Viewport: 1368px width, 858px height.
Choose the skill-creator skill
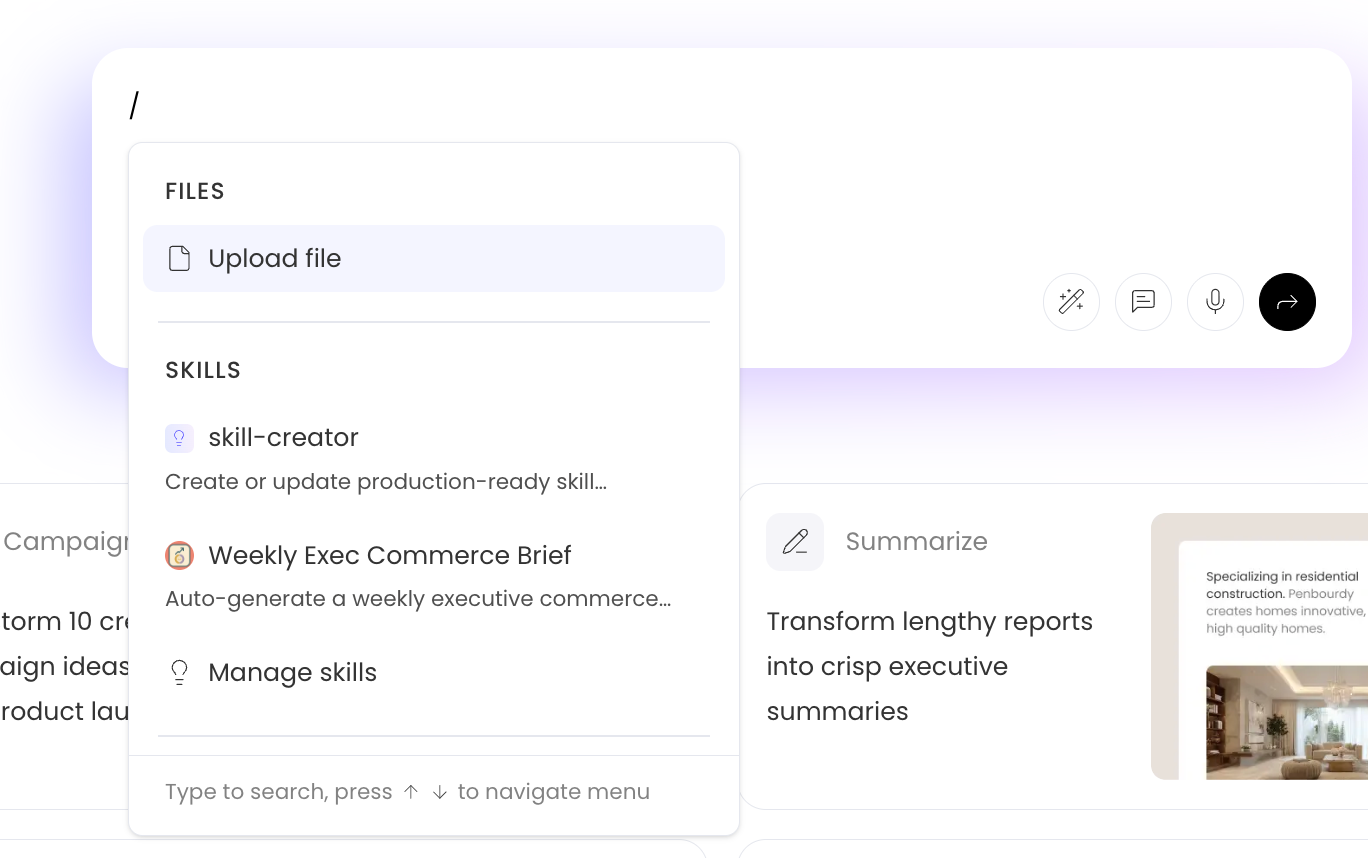(x=434, y=459)
